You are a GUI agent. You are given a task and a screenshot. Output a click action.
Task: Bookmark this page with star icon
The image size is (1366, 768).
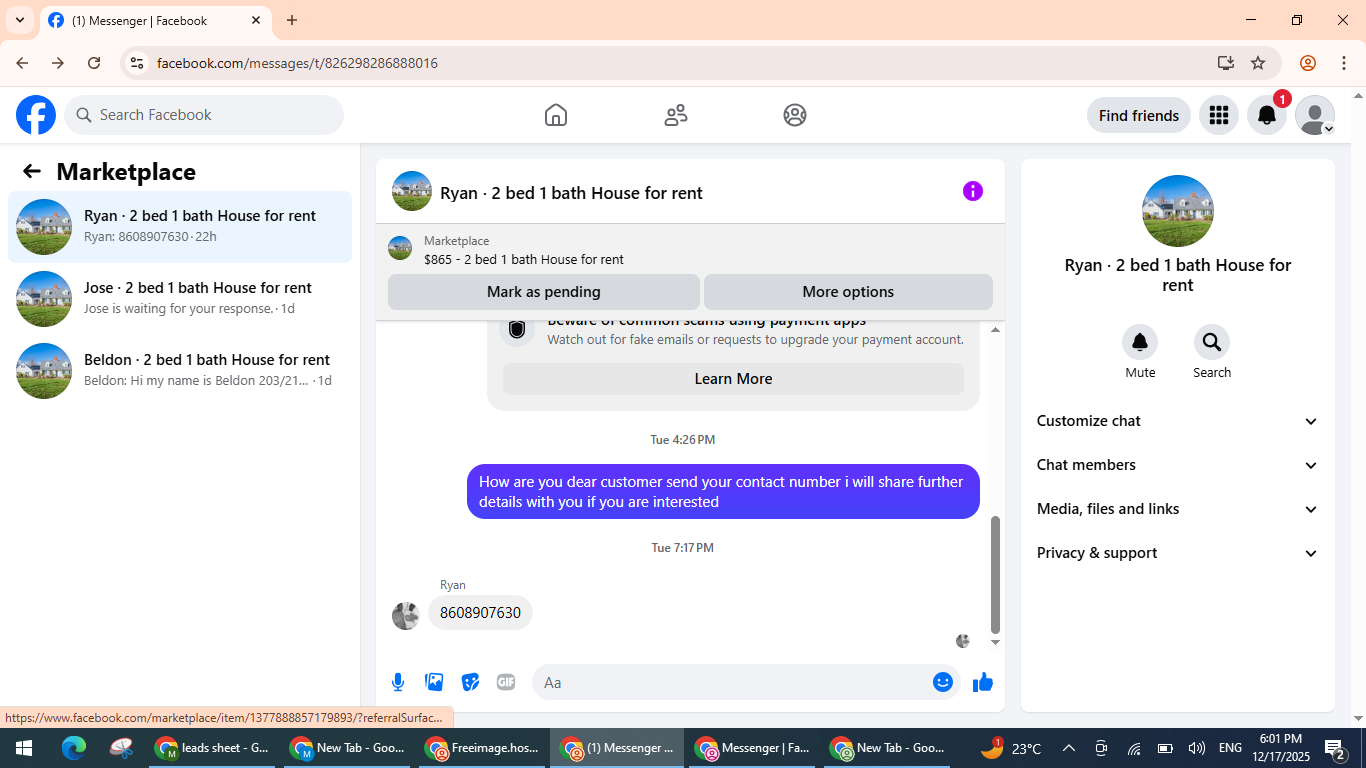point(1258,63)
